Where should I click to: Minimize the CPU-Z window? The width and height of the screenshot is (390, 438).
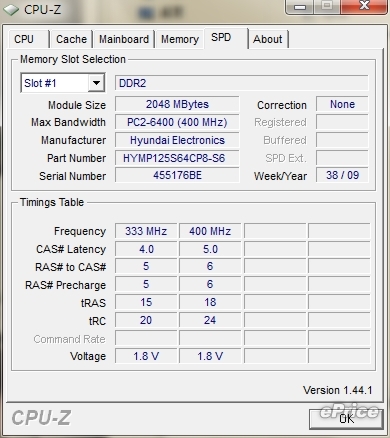(300, 7)
